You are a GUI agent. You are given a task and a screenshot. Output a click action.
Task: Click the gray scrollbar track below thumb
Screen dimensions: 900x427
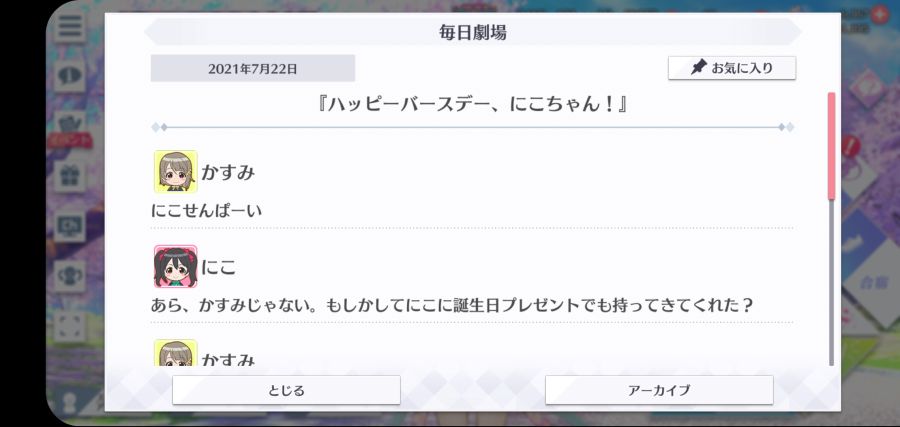(831, 282)
